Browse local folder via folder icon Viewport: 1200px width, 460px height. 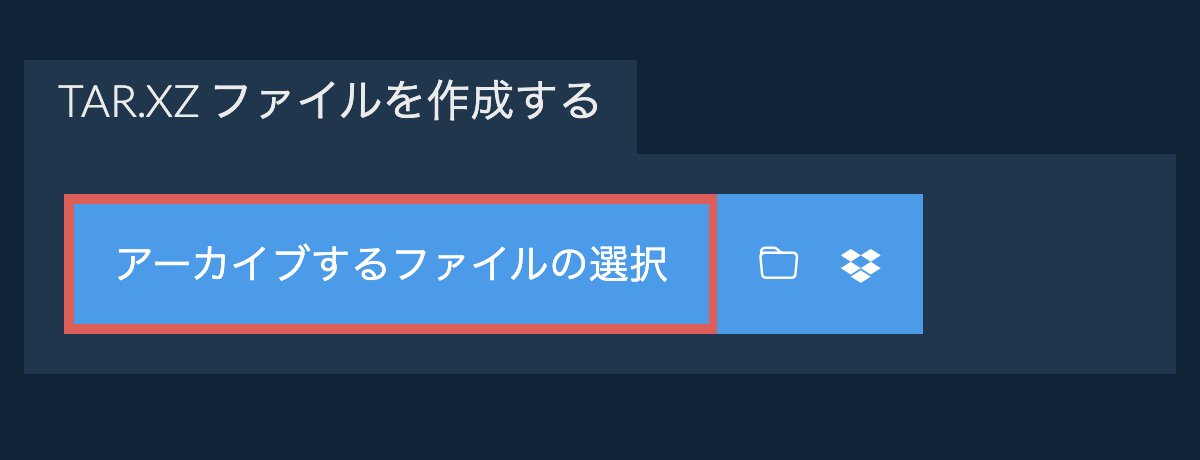pyautogui.click(x=778, y=264)
